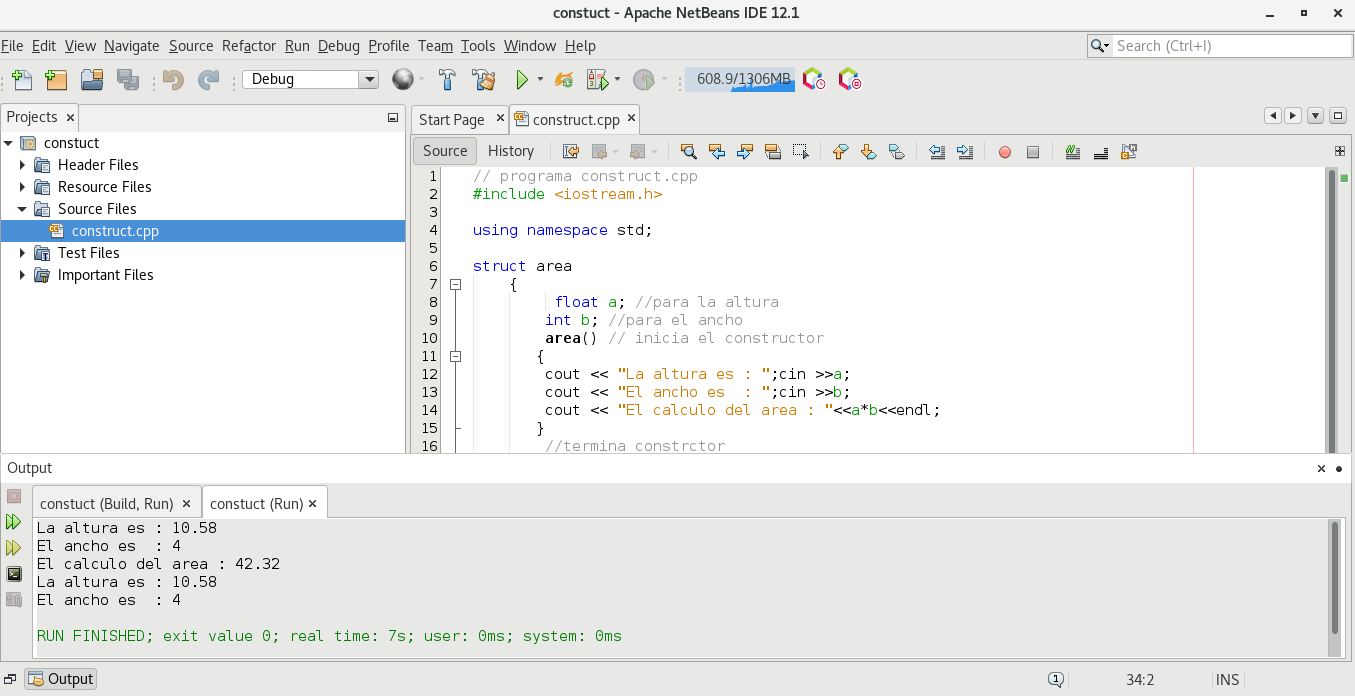Collapse the Source Files folder
The height and width of the screenshot is (696, 1355).
click(23, 209)
